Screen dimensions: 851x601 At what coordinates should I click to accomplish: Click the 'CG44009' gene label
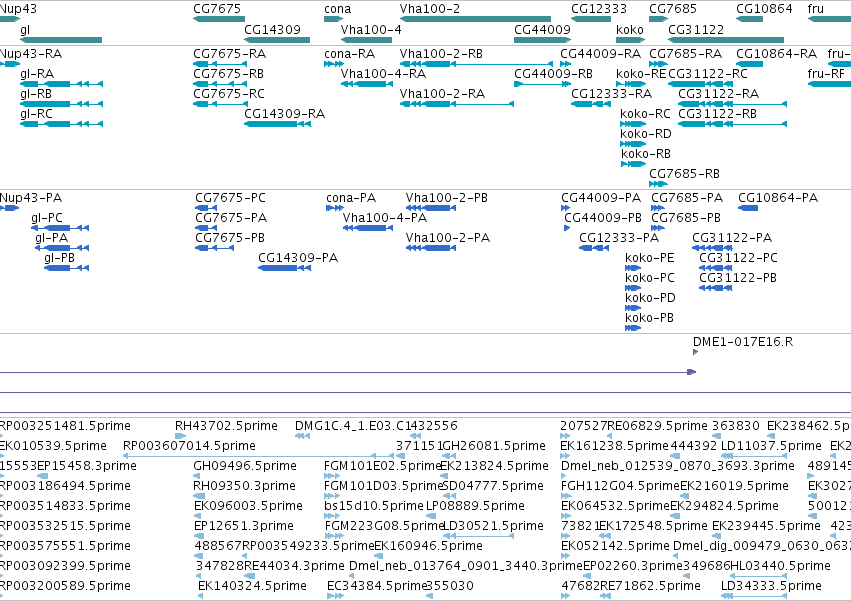click(x=542, y=30)
